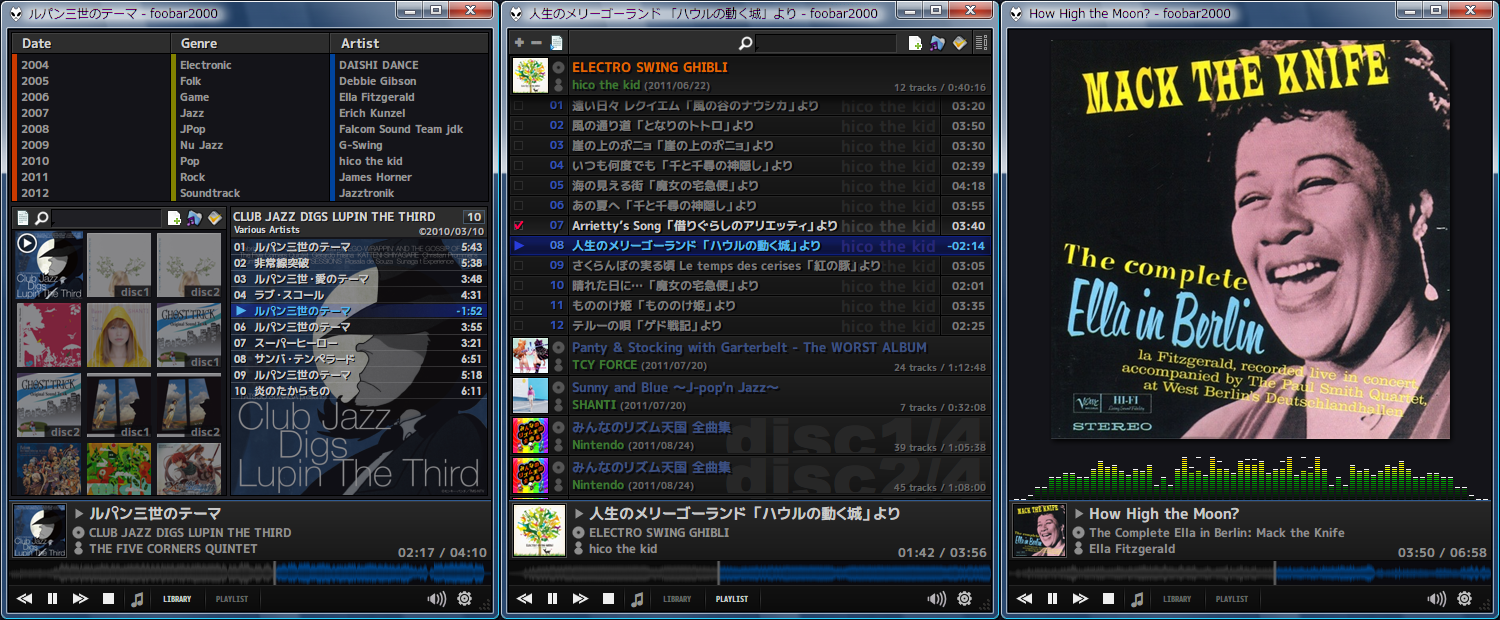Select track 03 ルパン三世・愛のテーマ in left tracklist
This screenshot has width=1500, height=620.
pyautogui.click(x=359, y=279)
